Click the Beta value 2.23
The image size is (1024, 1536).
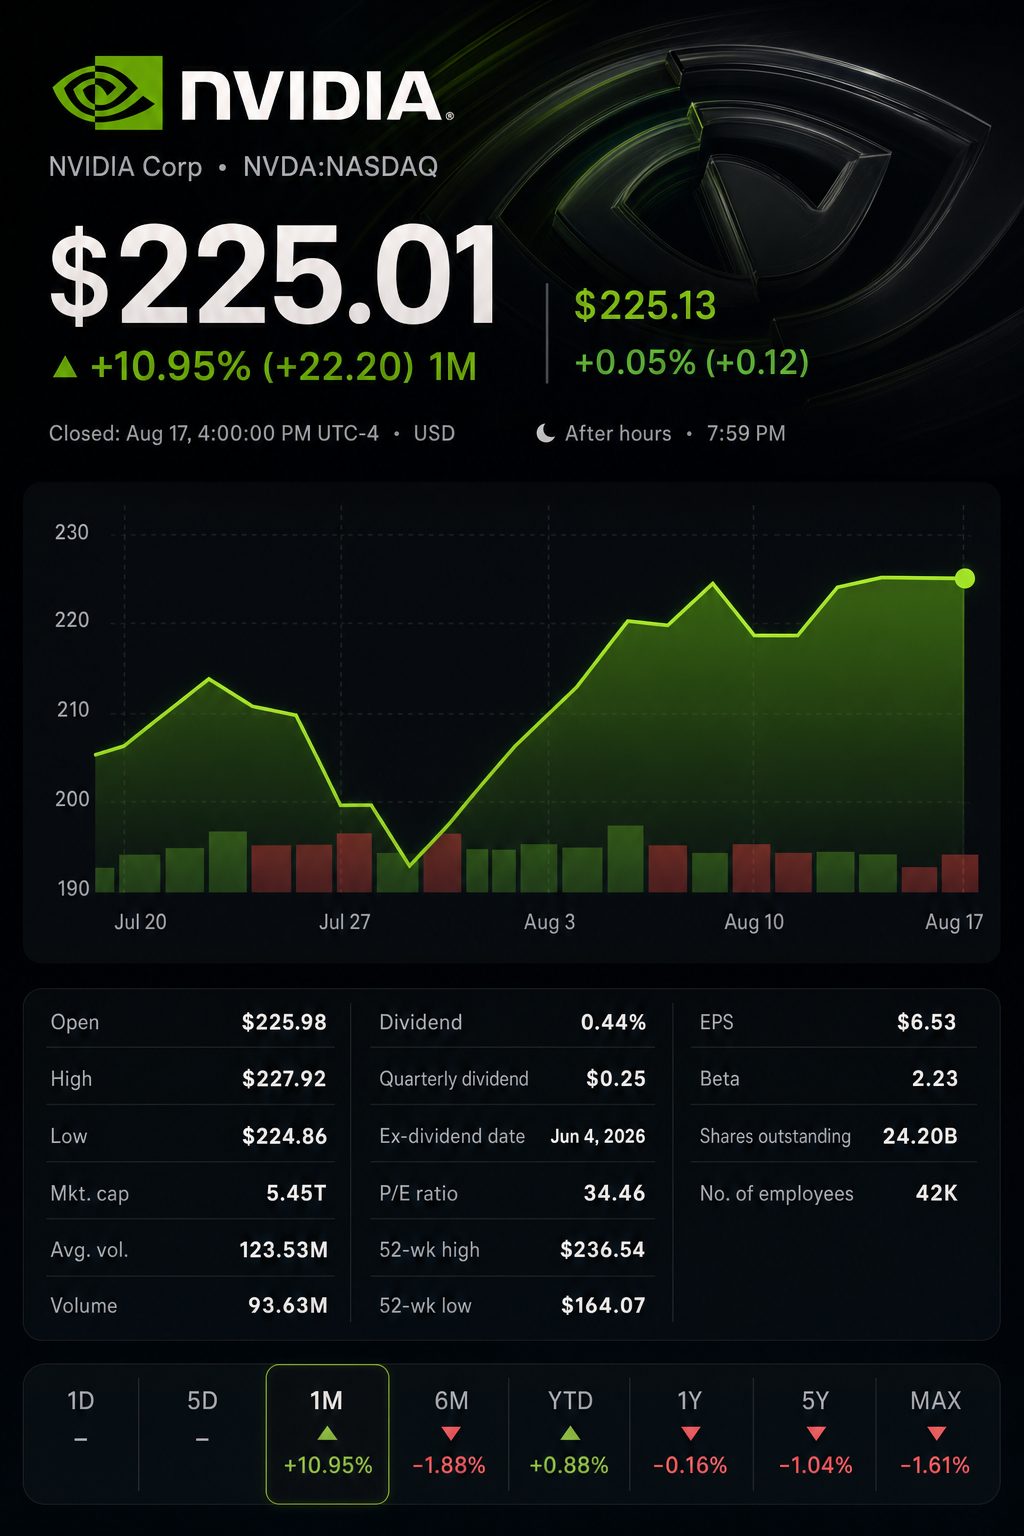tap(935, 1079)
